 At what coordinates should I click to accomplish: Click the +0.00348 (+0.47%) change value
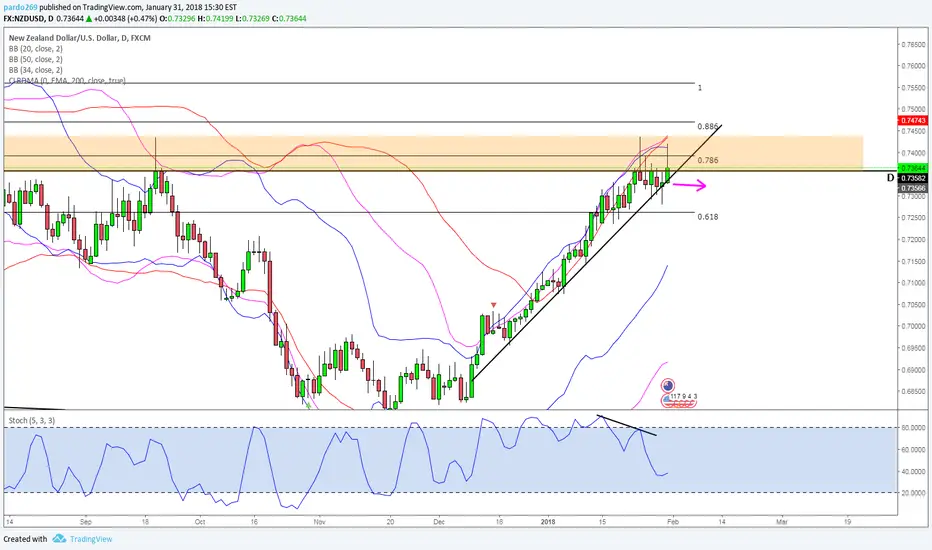coord(125,18)
